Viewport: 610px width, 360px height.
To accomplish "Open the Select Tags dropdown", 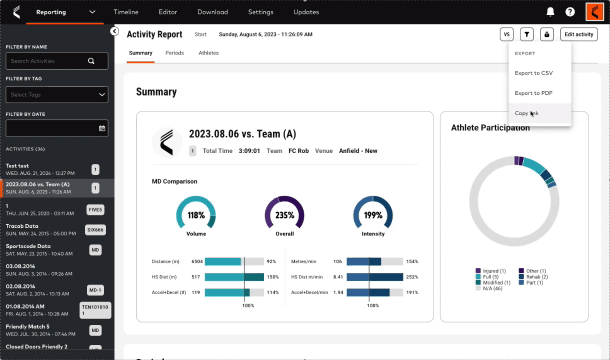I will 57,95.
